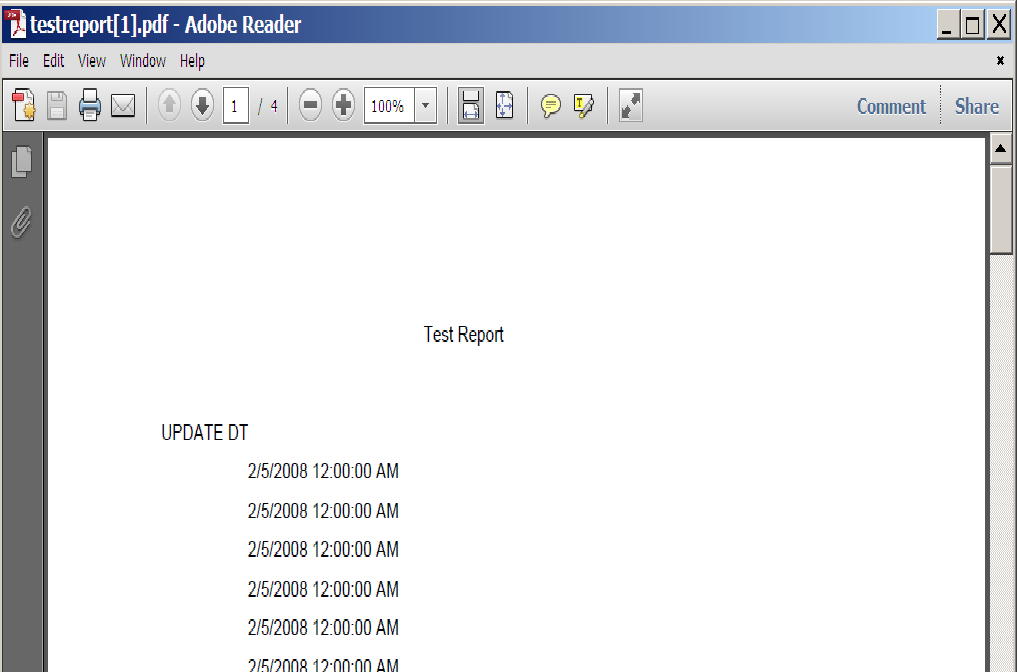Click the Comment button
1017x672 pixels.
[890, 106]
